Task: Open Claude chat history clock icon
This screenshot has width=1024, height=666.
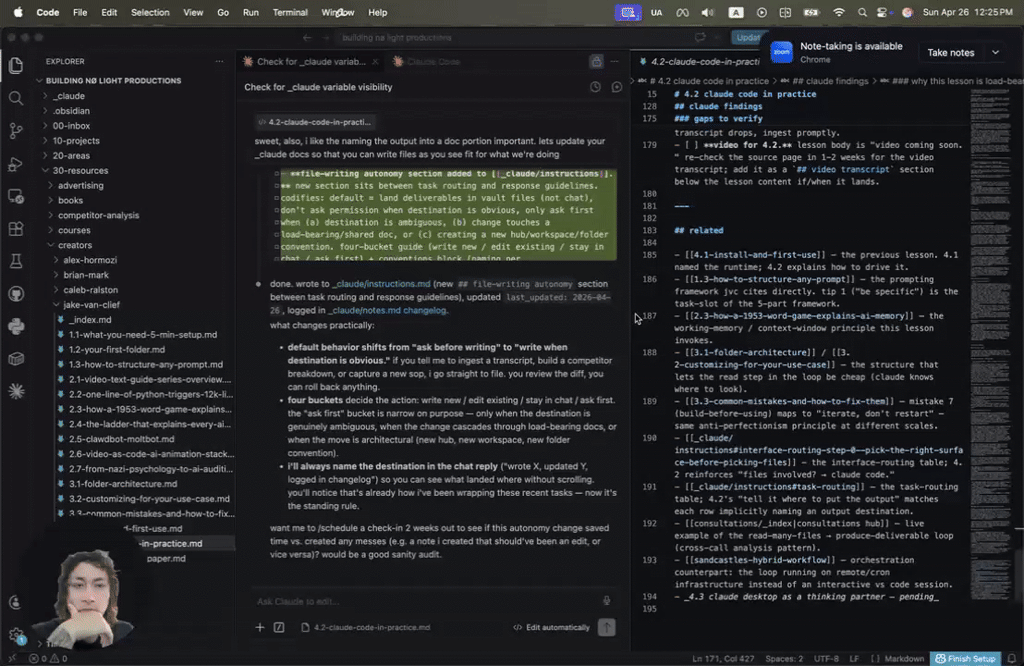Action: [595, 87]
